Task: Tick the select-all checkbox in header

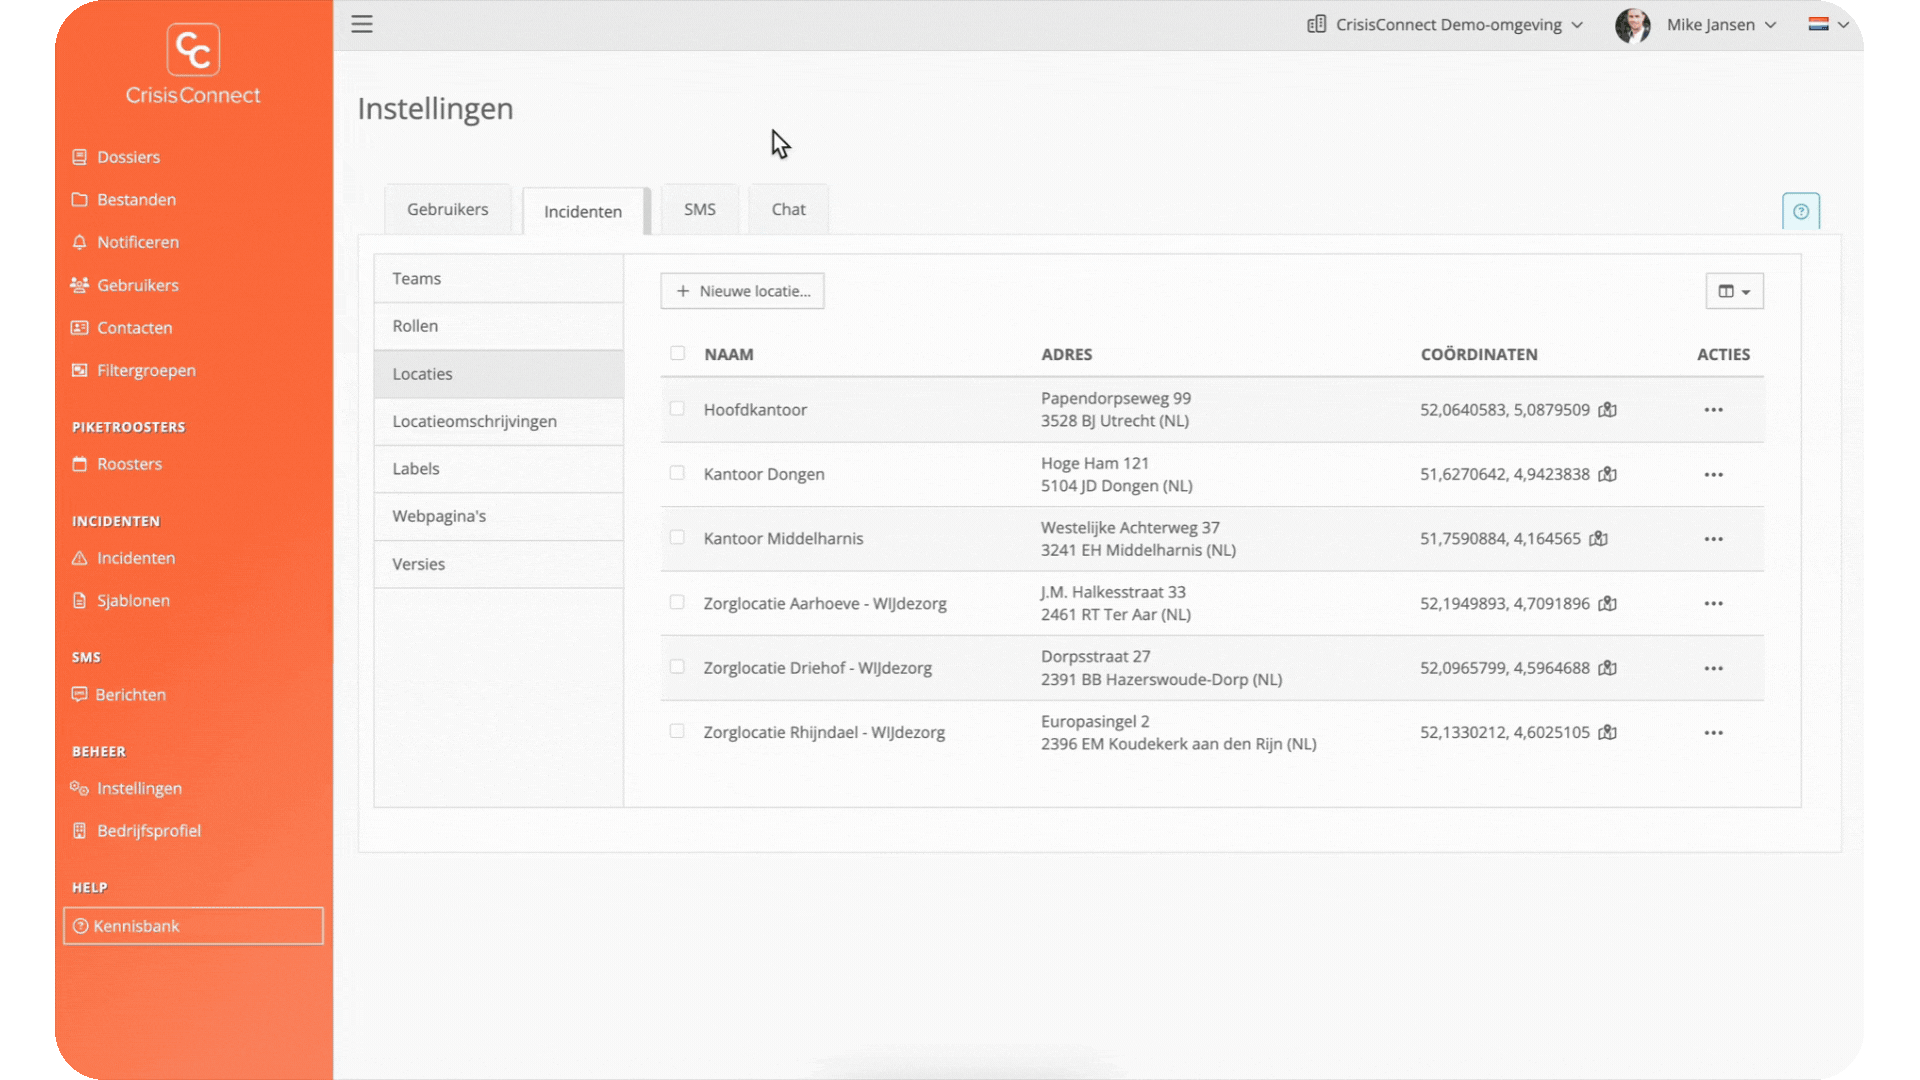Action: click(x=677, y=353)
